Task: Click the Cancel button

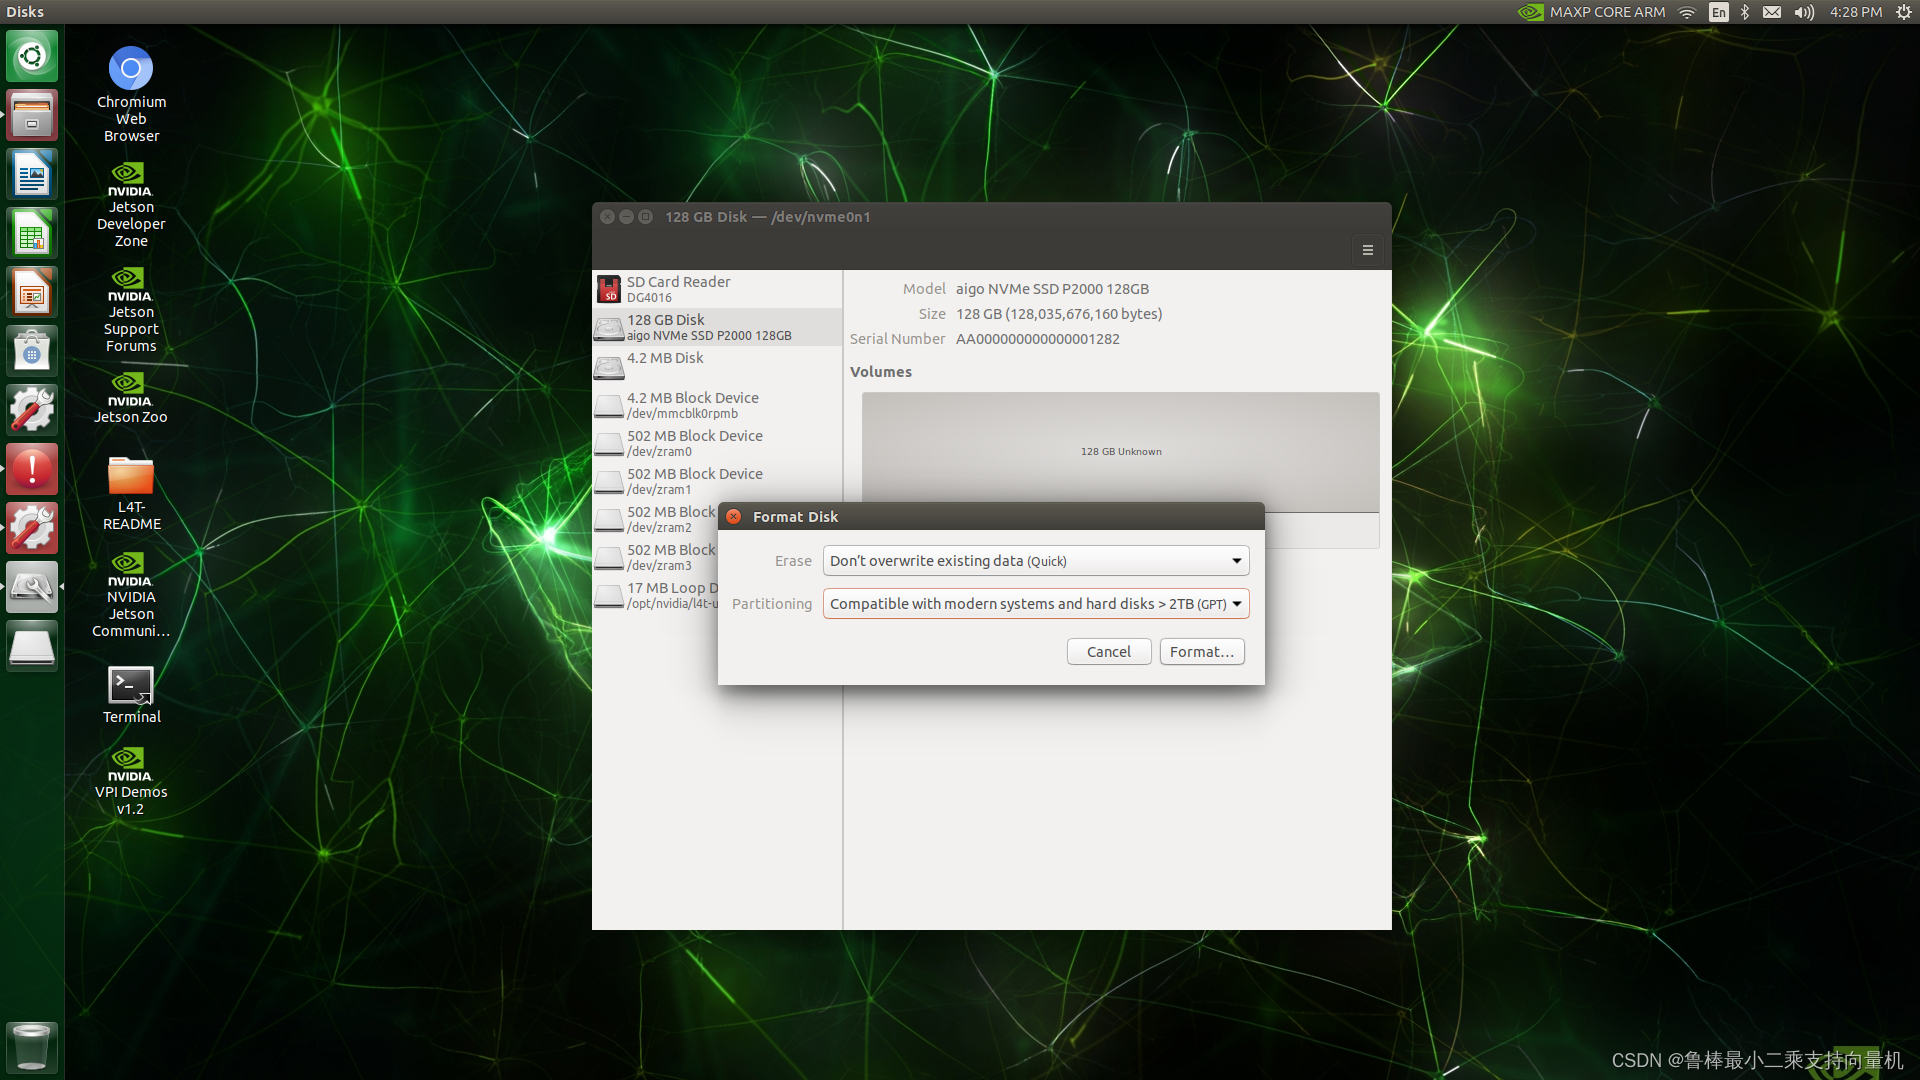Action: 1108,650
